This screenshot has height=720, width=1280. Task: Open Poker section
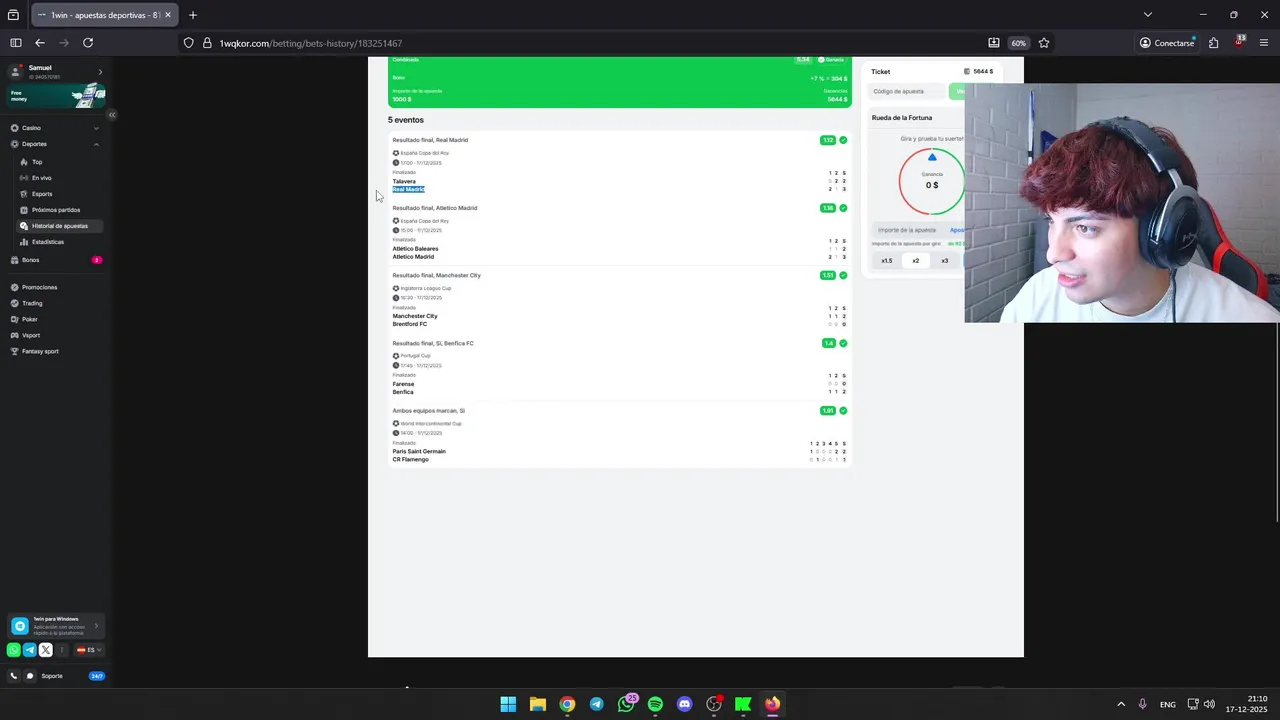click(29, 319)
